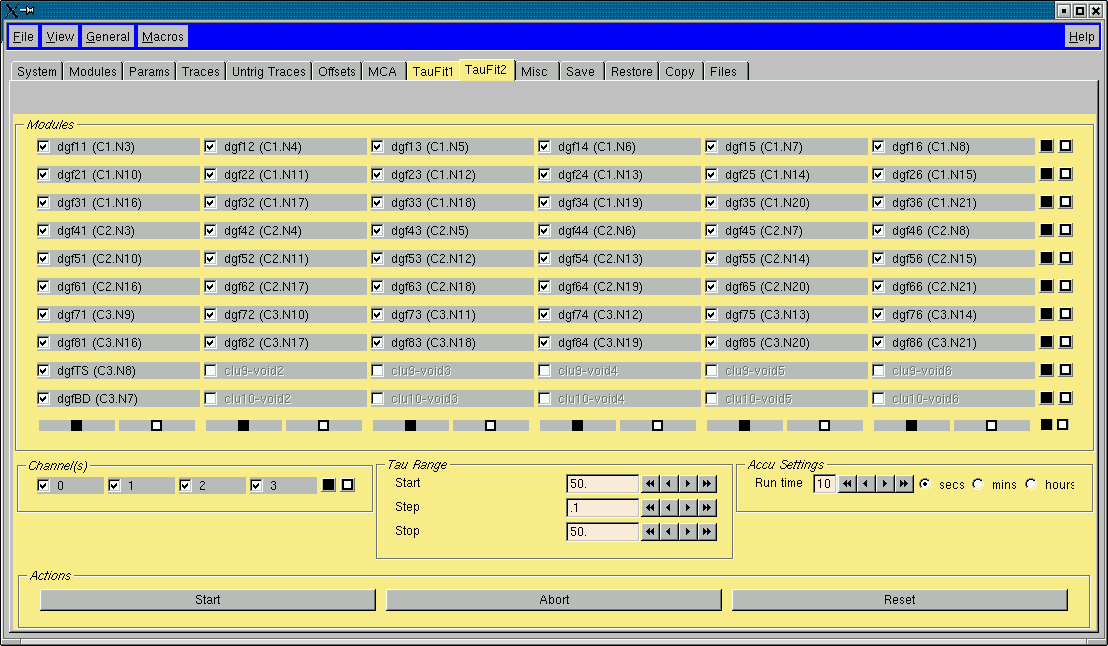The width and height of the screenshot is (1108, 646).
Task: Increase Tau Step value by one
Action: [688, 507]
